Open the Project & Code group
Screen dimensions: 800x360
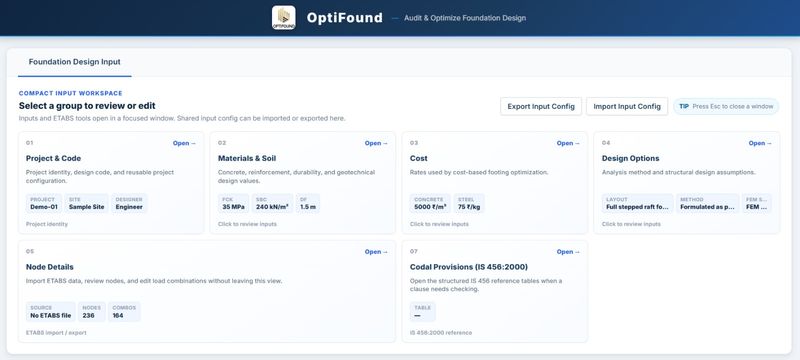click(x=184, y=143)
